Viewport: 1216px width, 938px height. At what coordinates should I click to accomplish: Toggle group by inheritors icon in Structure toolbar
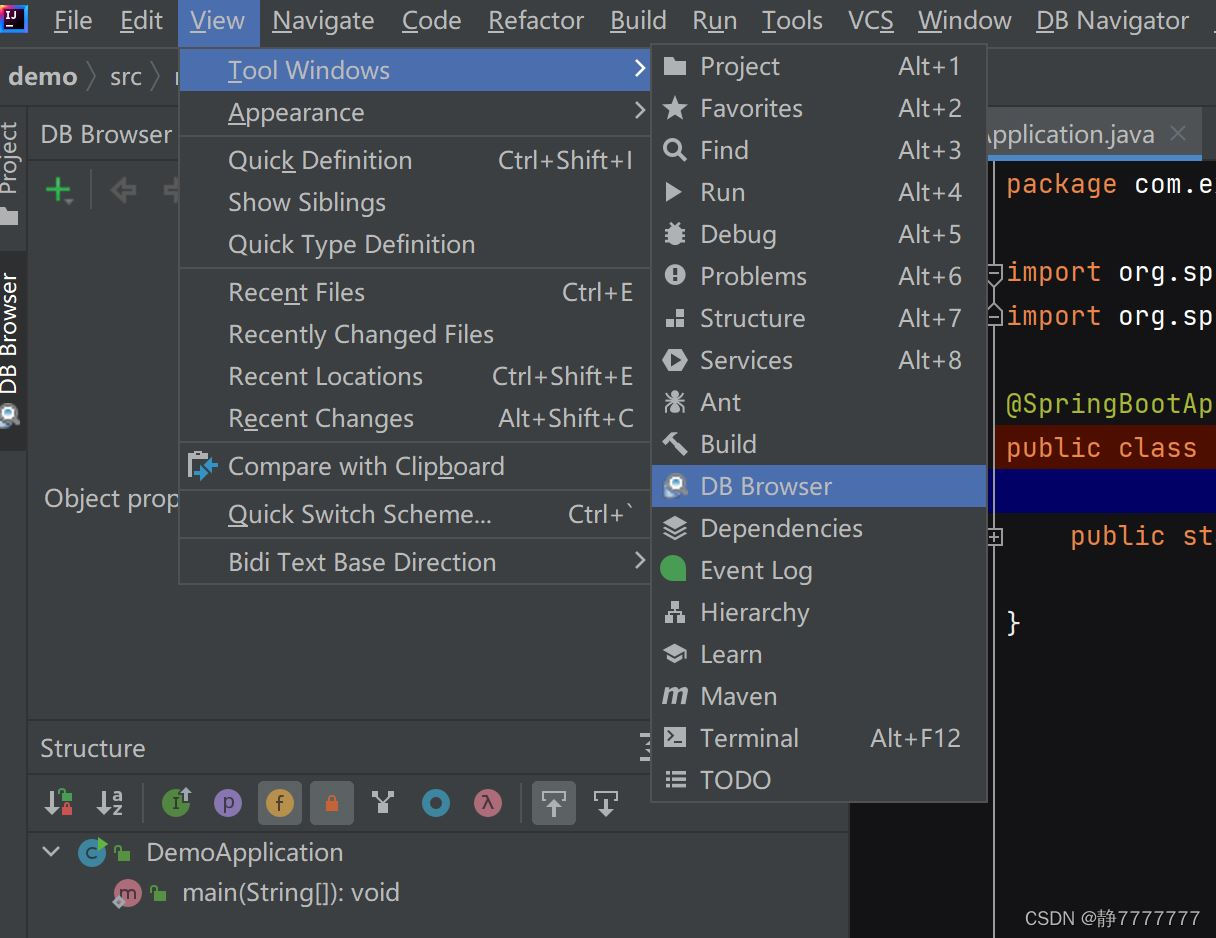pos(383,803)
